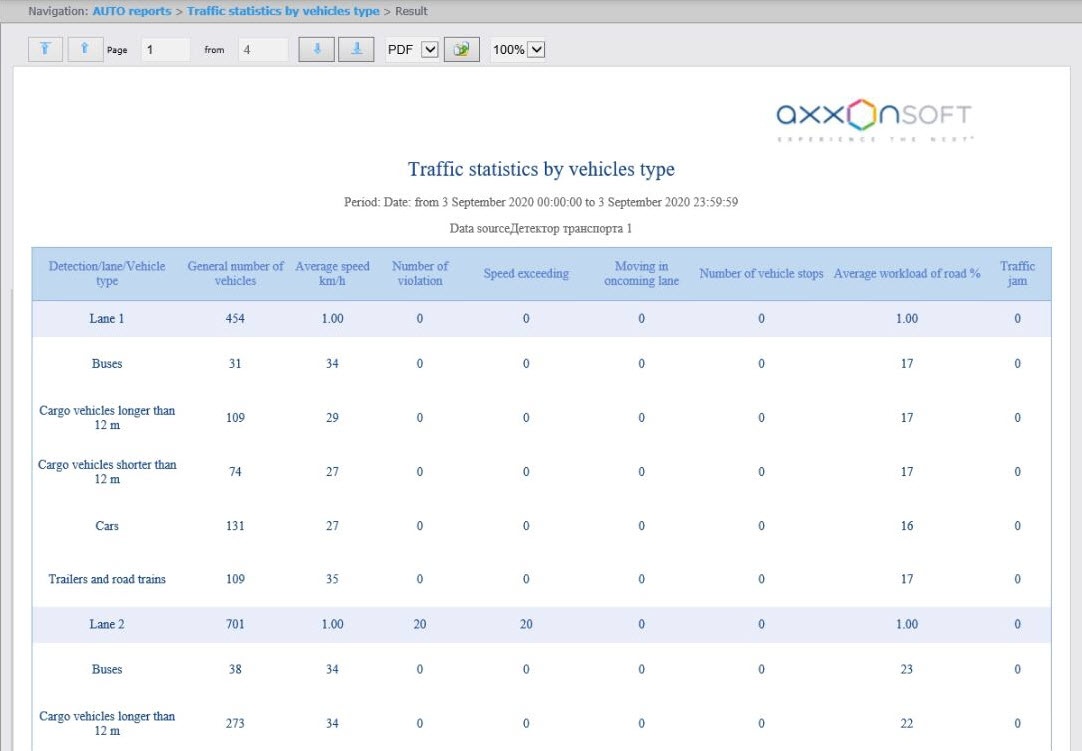This screenshot has height=751, width=1082.
Task: Click the Speed exceeding column header
Action: (526, 274)
